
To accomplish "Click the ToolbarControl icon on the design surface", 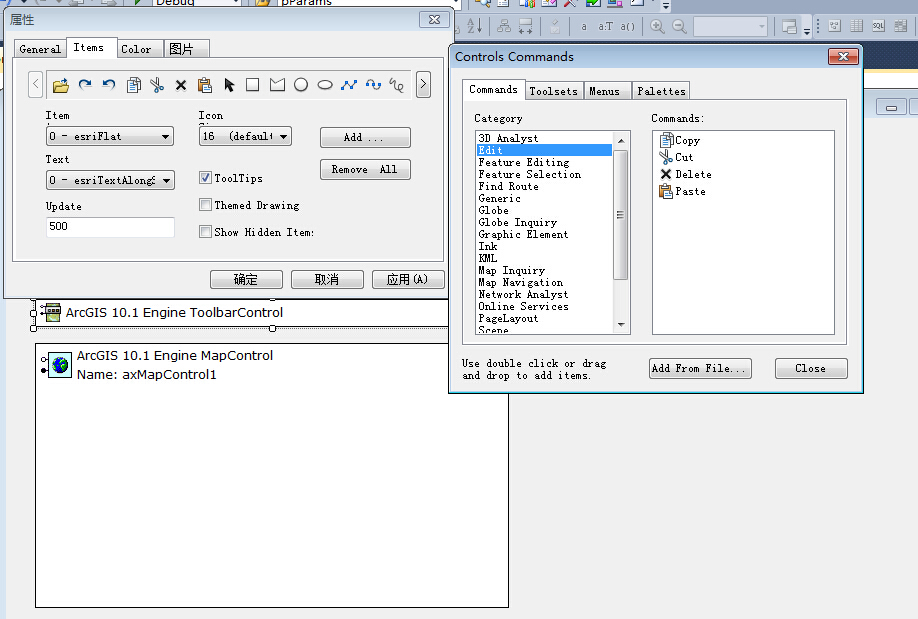I will coord(51,312).
